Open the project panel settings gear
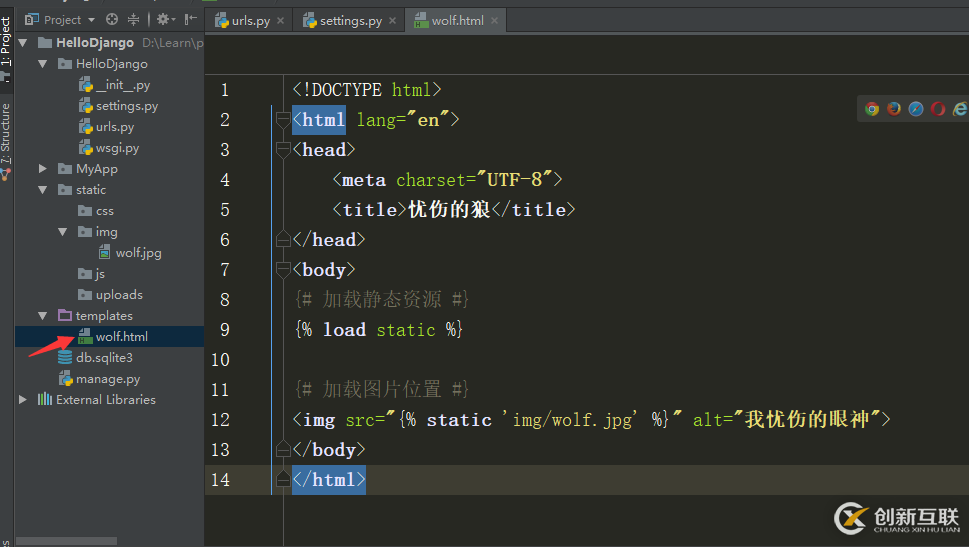The width and height of the screenshot is (969, 547). click(x=165, y=19)
